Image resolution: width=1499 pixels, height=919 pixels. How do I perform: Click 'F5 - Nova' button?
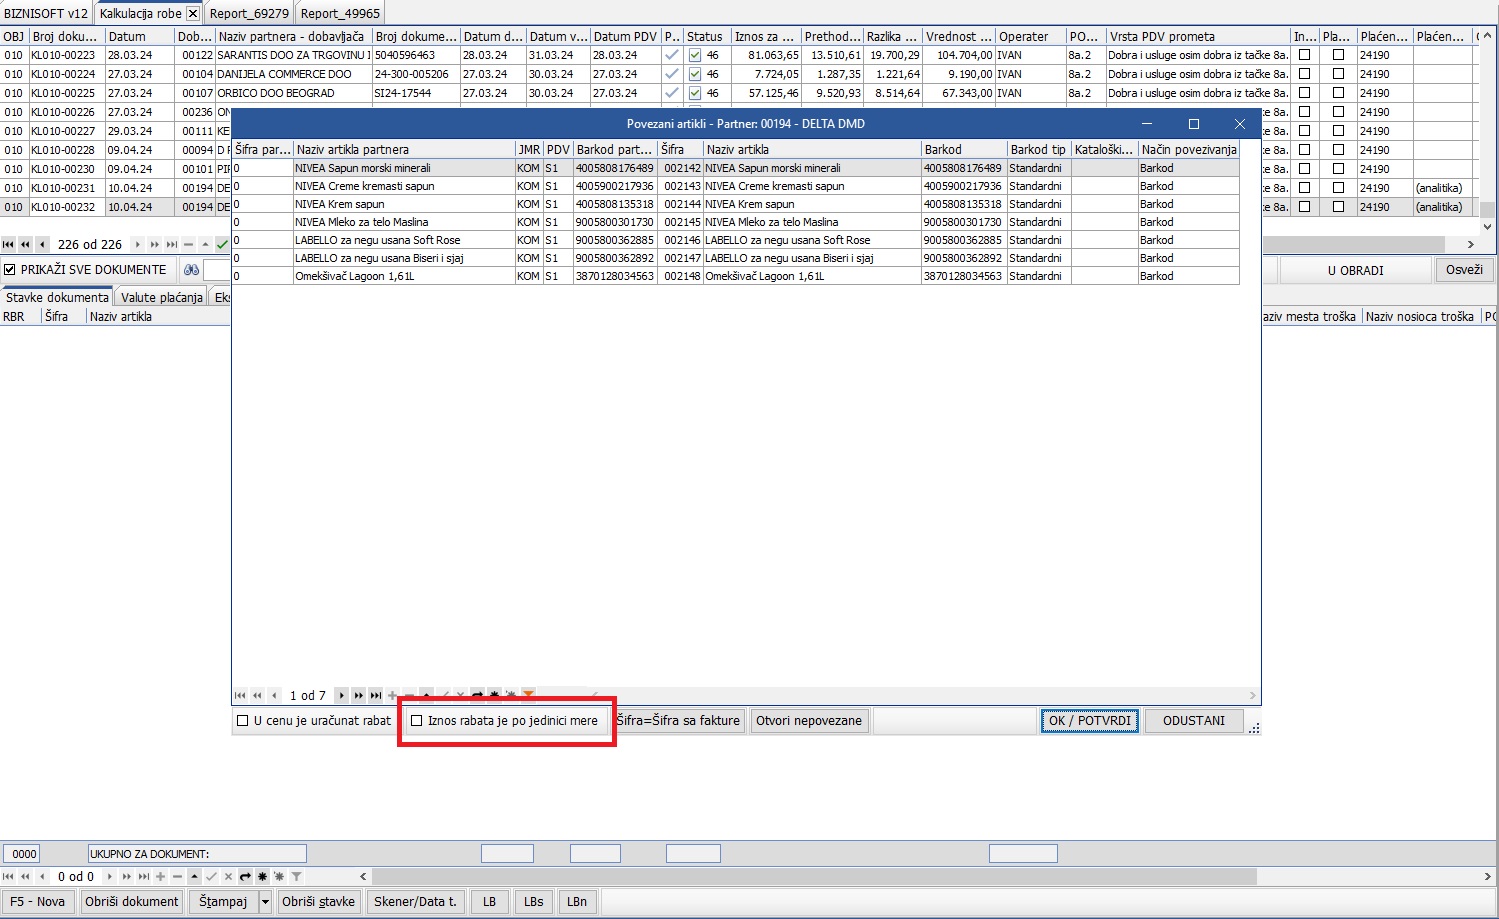37,902
